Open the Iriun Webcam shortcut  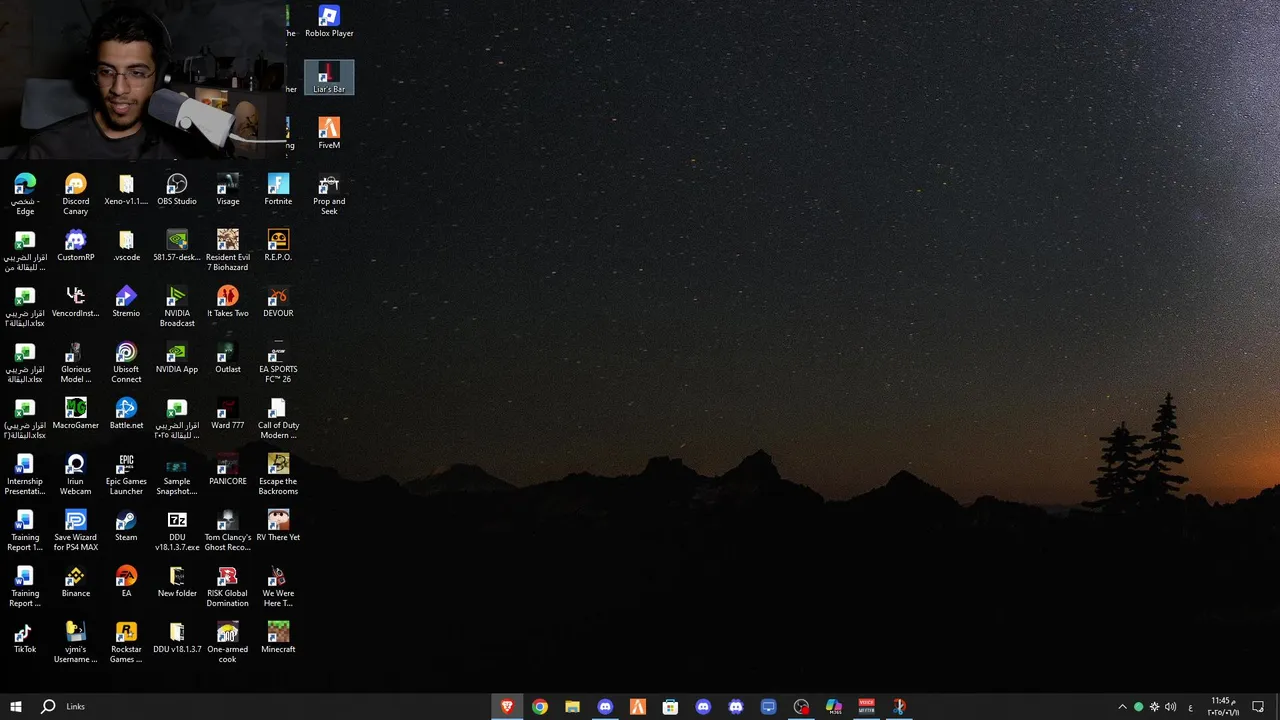tap(76, 474)
